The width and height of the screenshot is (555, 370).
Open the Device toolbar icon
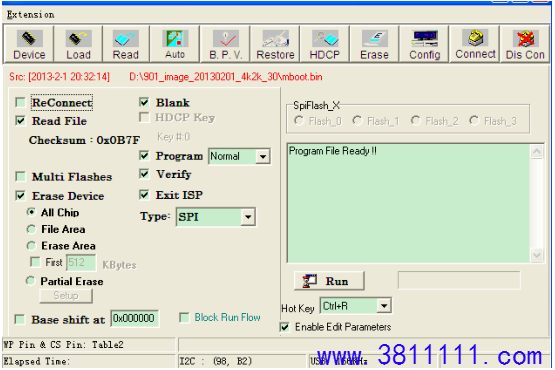(x=29, y=44)
